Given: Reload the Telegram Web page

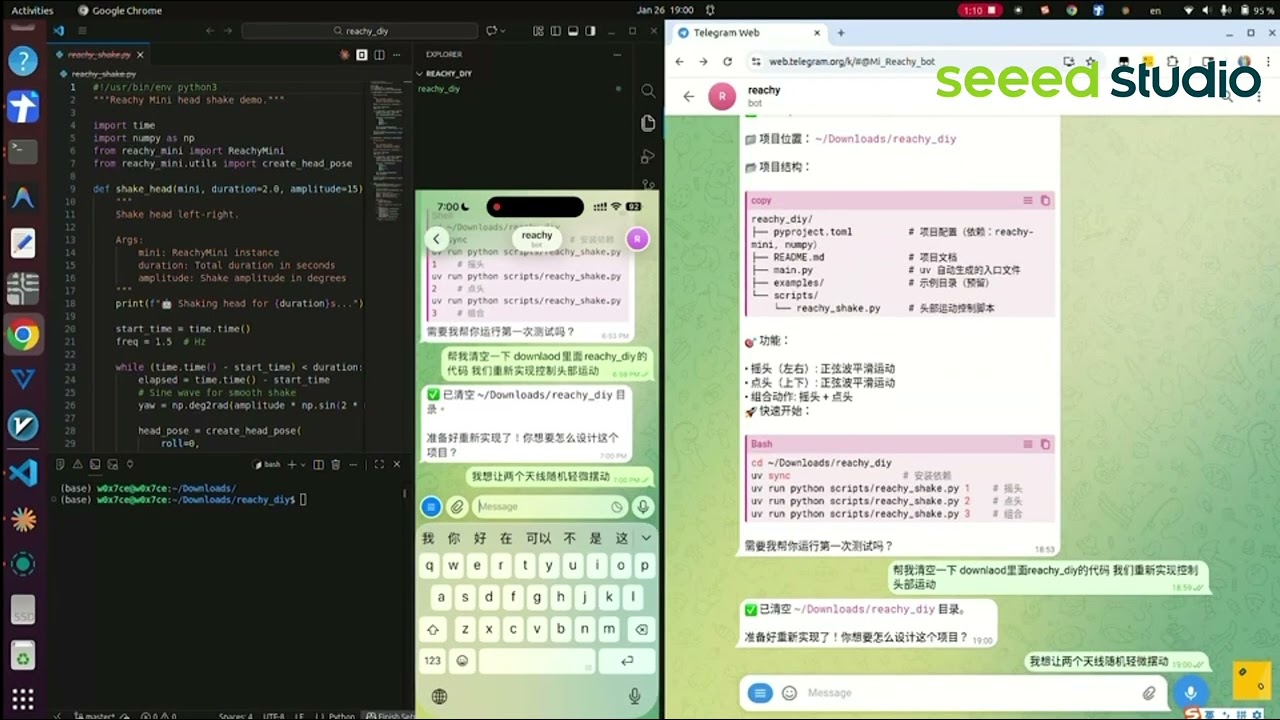Looking at the screenshot, I should [728, 62].
